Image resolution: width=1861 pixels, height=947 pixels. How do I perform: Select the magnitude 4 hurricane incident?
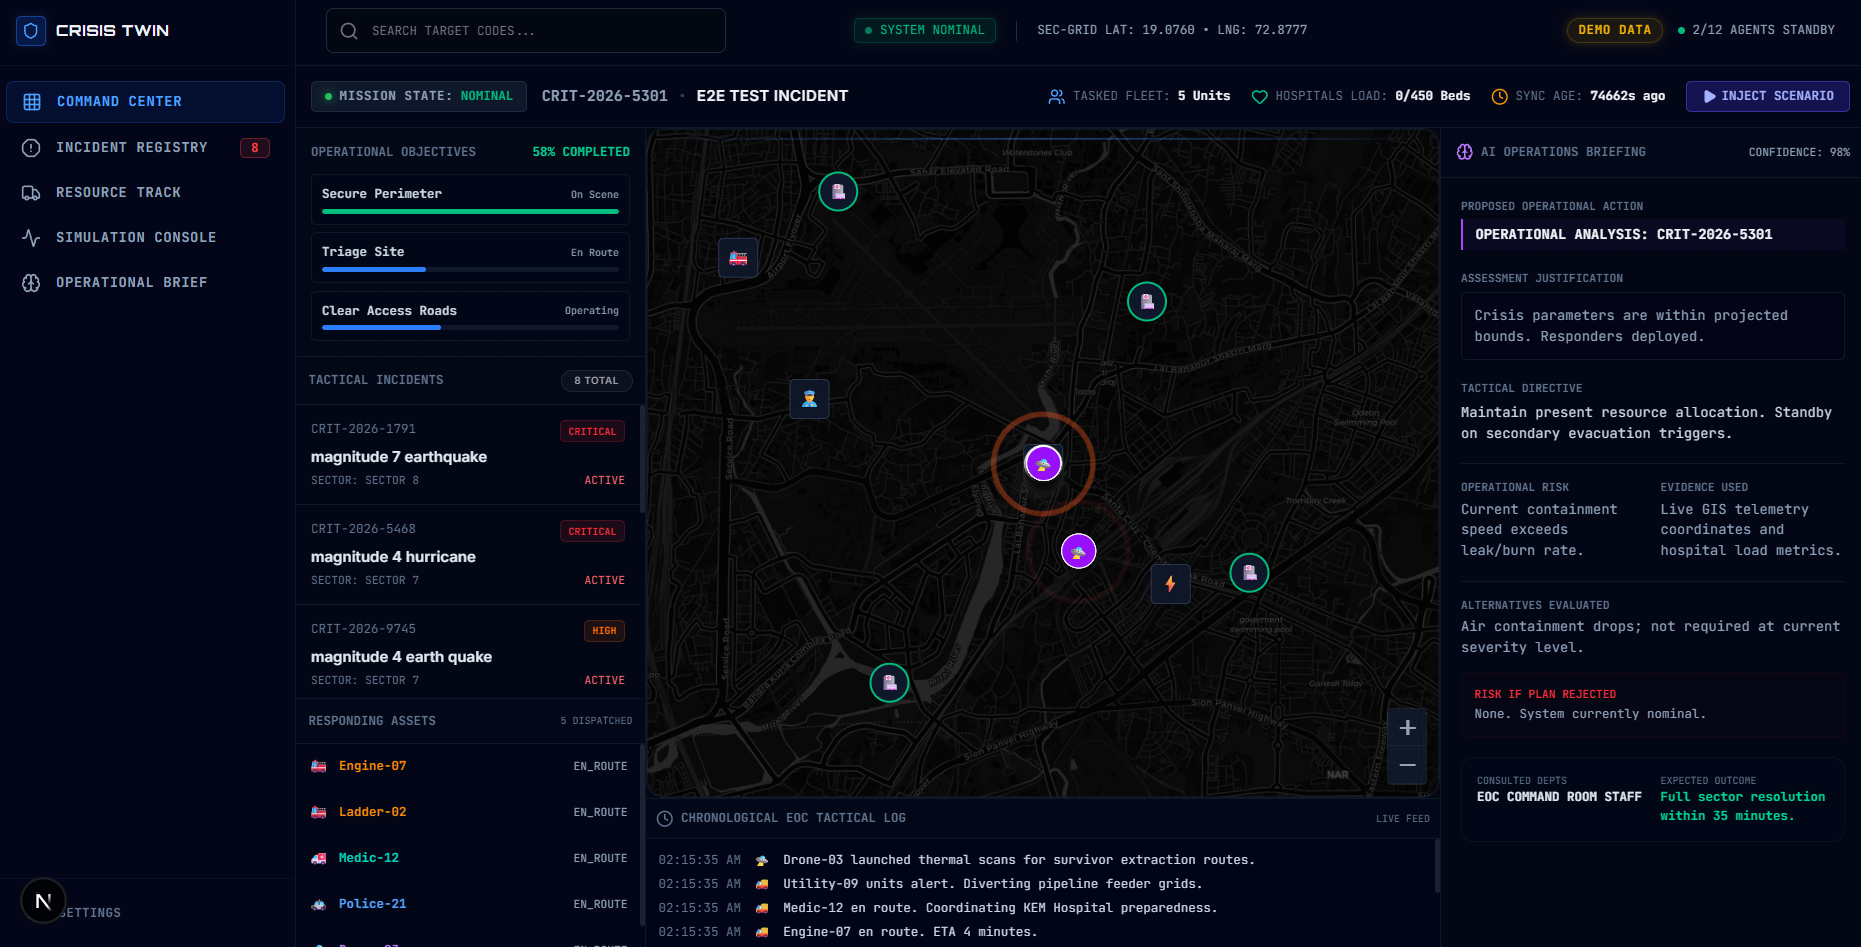click(x=468, y=555)
